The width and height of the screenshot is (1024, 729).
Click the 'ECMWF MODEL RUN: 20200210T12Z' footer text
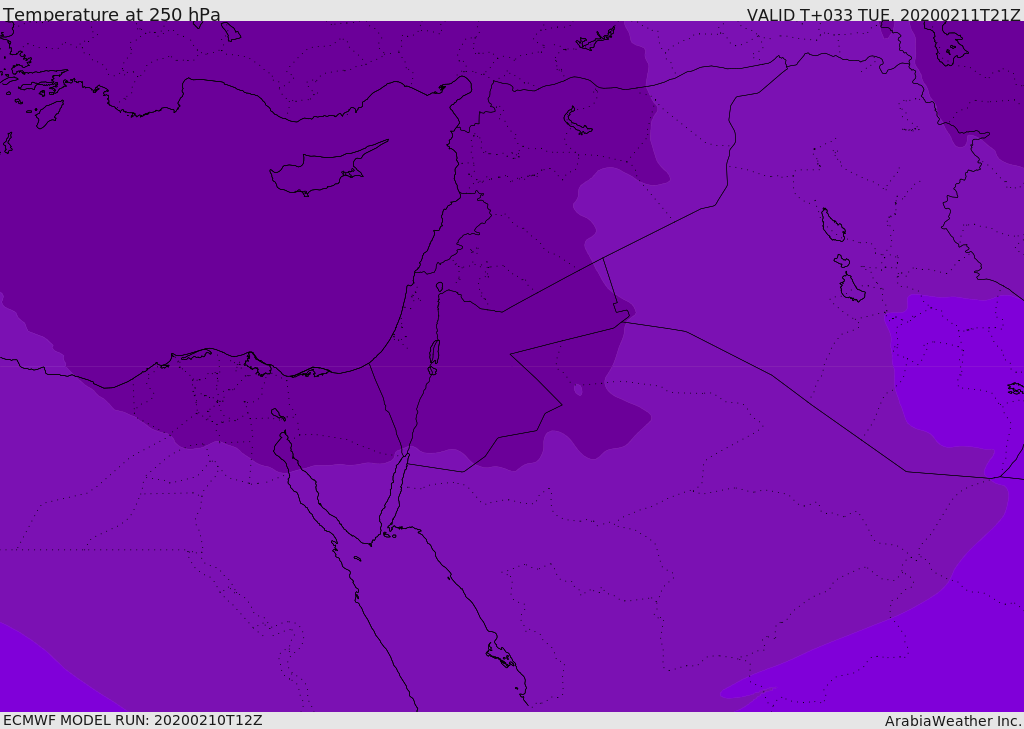click(133, 720)
